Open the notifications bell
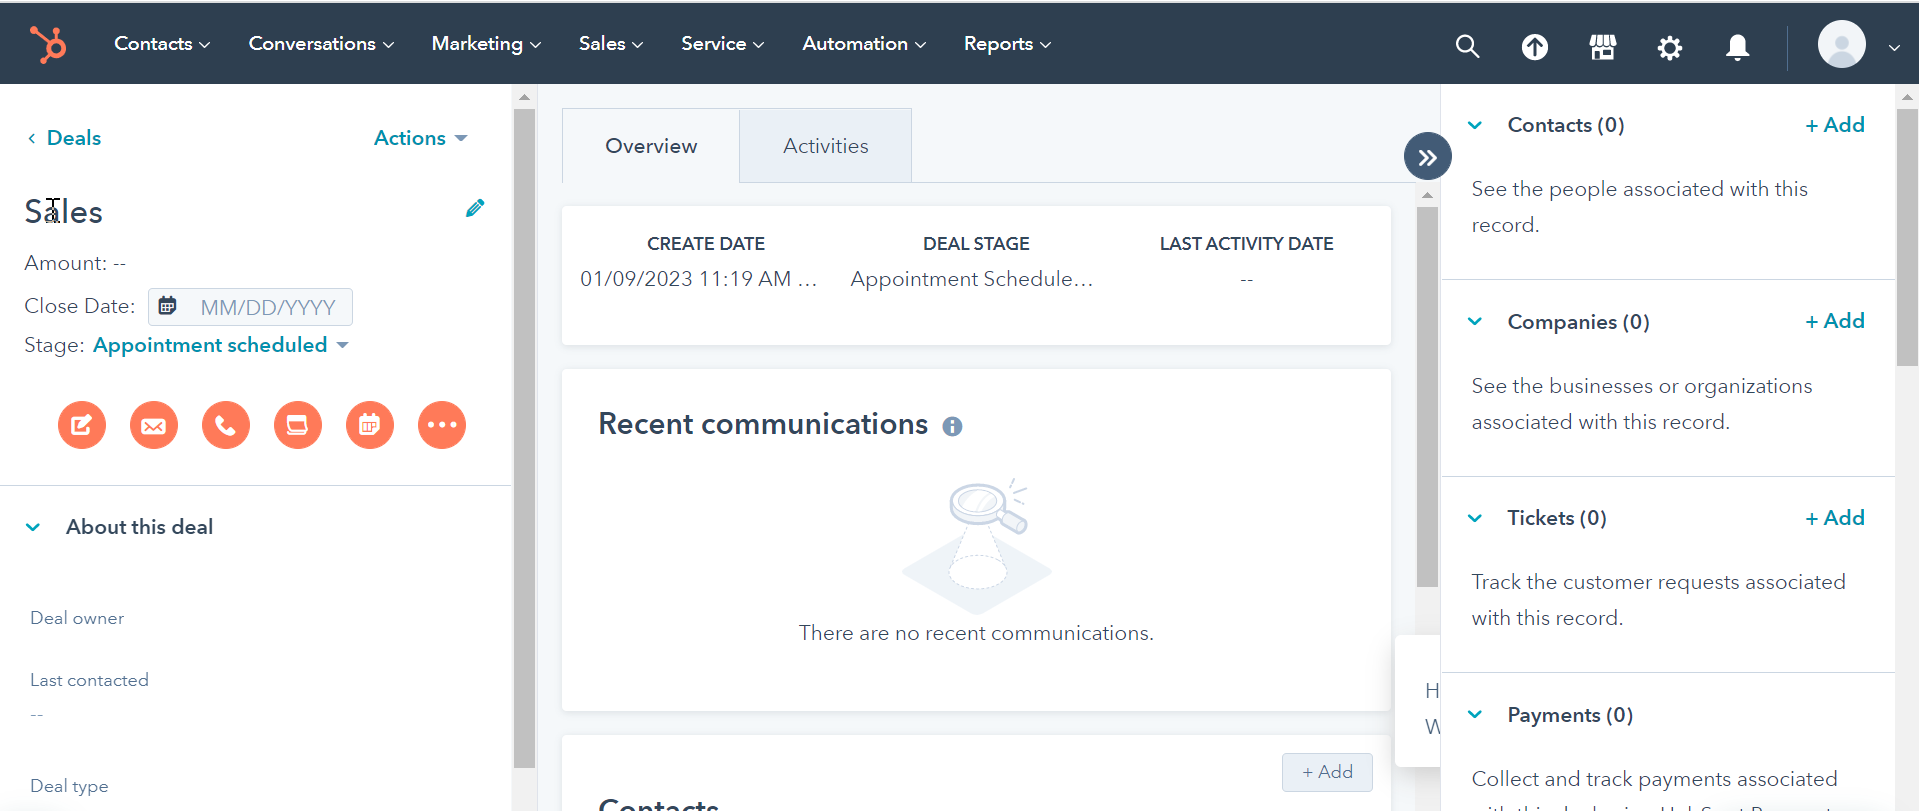 coord(1737,47)
